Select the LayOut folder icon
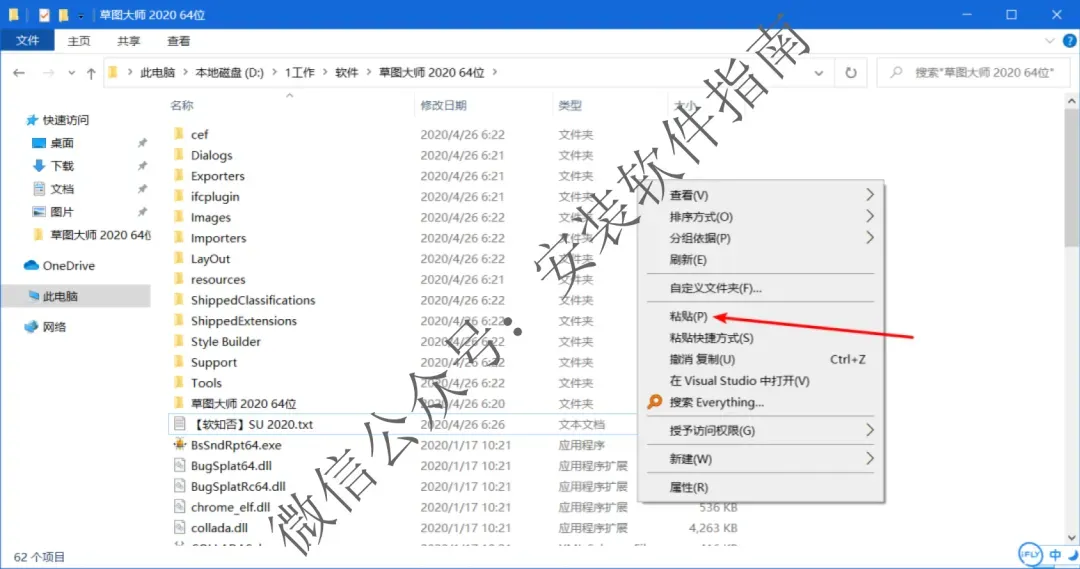This screenshot has width=1080, height=569. 179,258
